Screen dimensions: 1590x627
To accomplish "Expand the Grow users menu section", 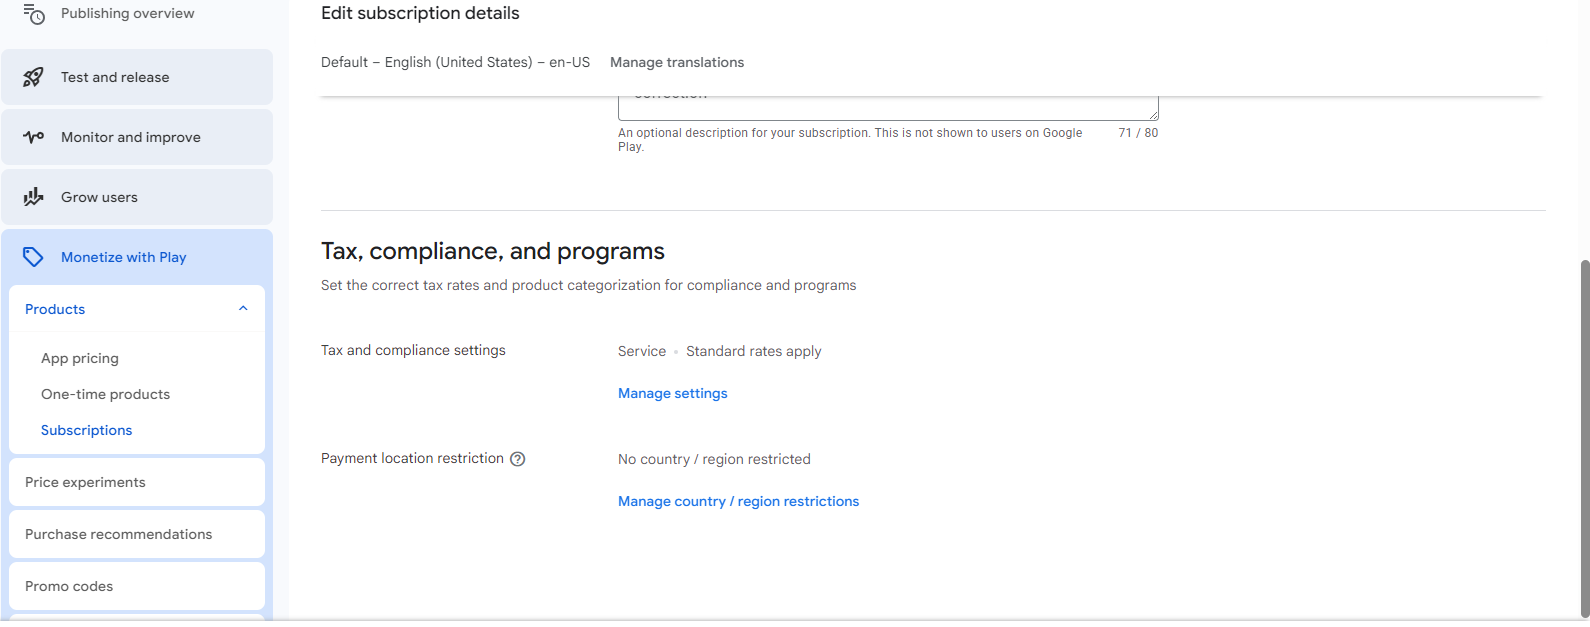I will pyautogui.click(x=99, y=197).
